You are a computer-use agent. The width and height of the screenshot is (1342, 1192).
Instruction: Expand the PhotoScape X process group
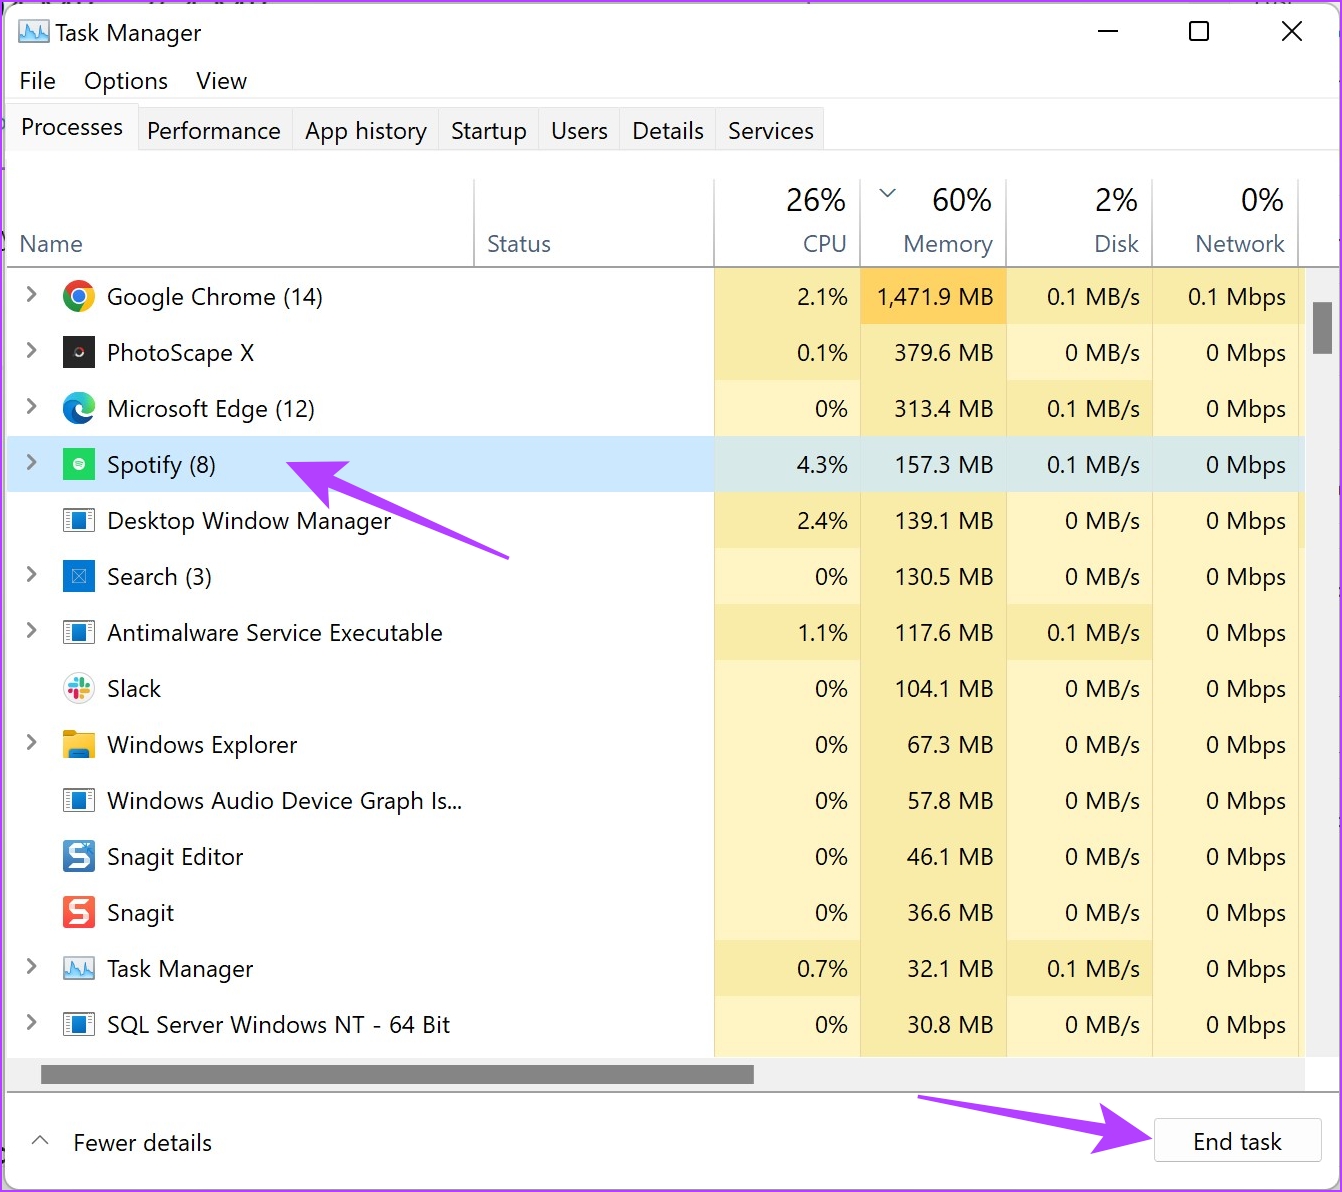tap(31, 350)
